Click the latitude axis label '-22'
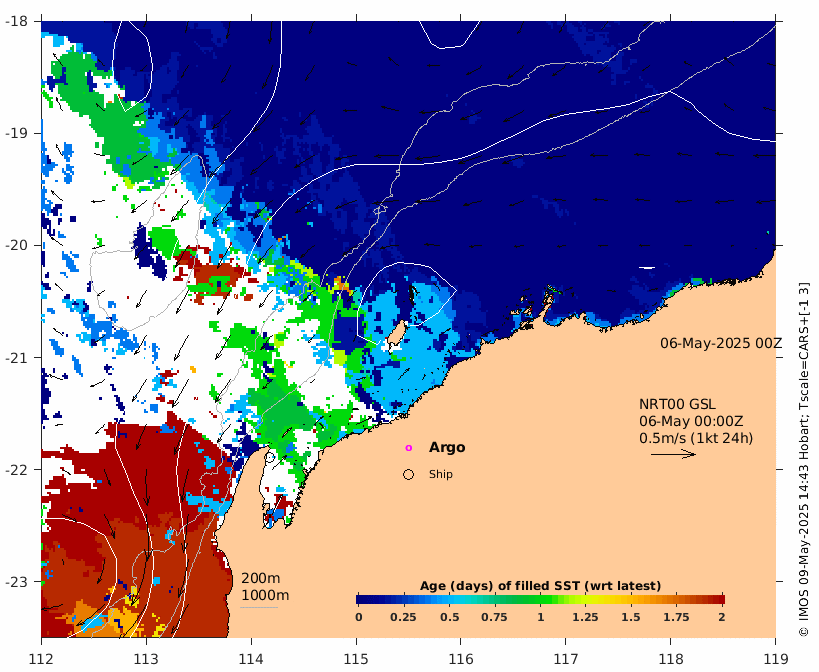The height and width of the screenshot is (672, 819). pos(17,469)
